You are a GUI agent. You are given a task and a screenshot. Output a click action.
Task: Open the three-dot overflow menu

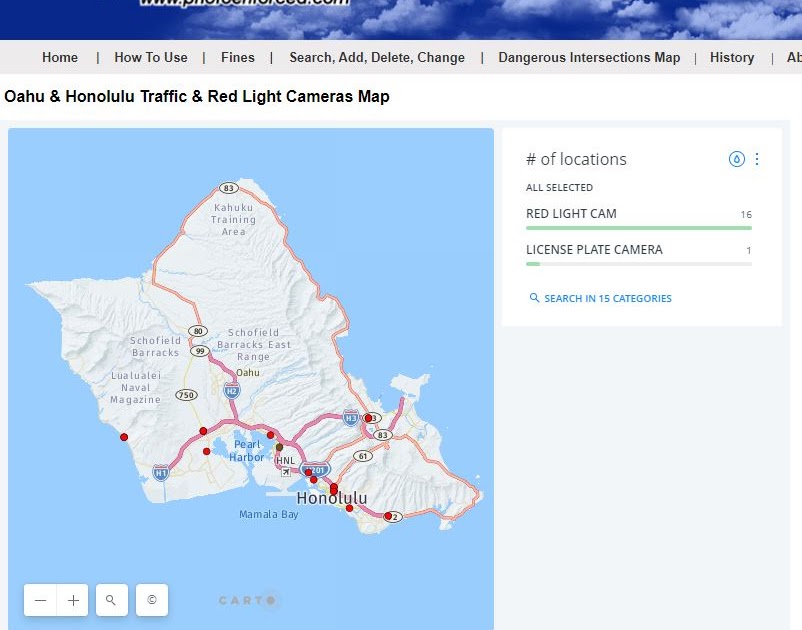[x=757, y=159]
